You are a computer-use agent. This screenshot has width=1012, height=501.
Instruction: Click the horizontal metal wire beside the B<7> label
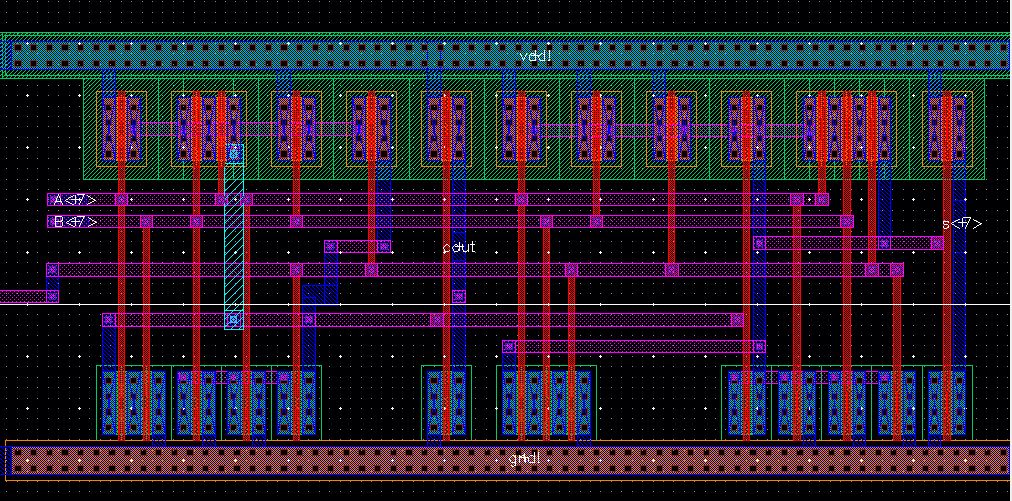[450, 222]
